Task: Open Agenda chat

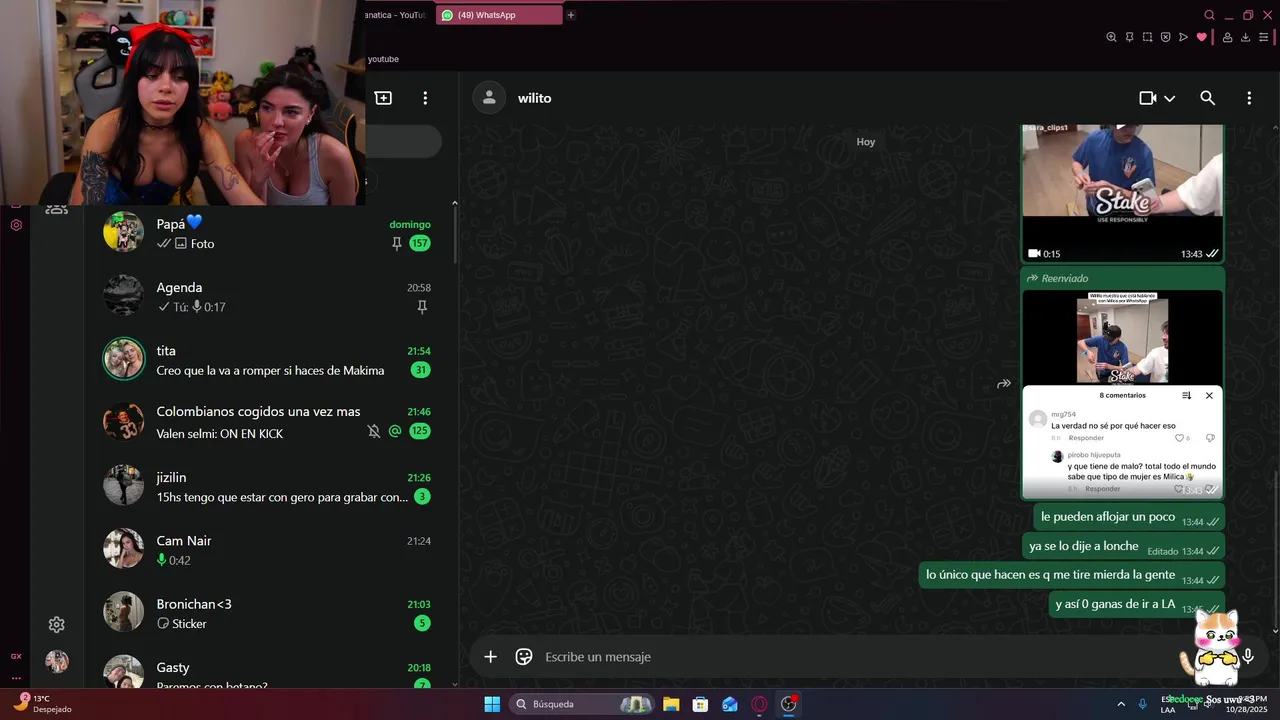Action: click(x=270, y=296)
